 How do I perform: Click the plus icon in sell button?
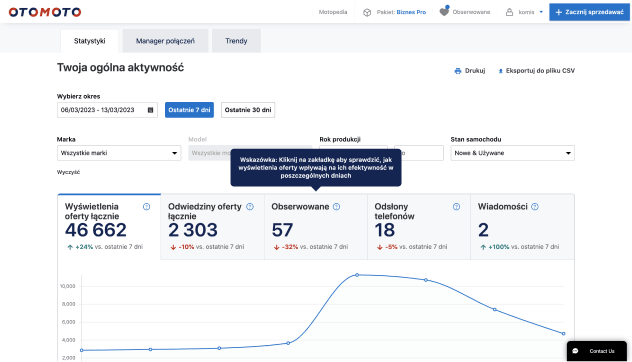(x=559, y=12)
